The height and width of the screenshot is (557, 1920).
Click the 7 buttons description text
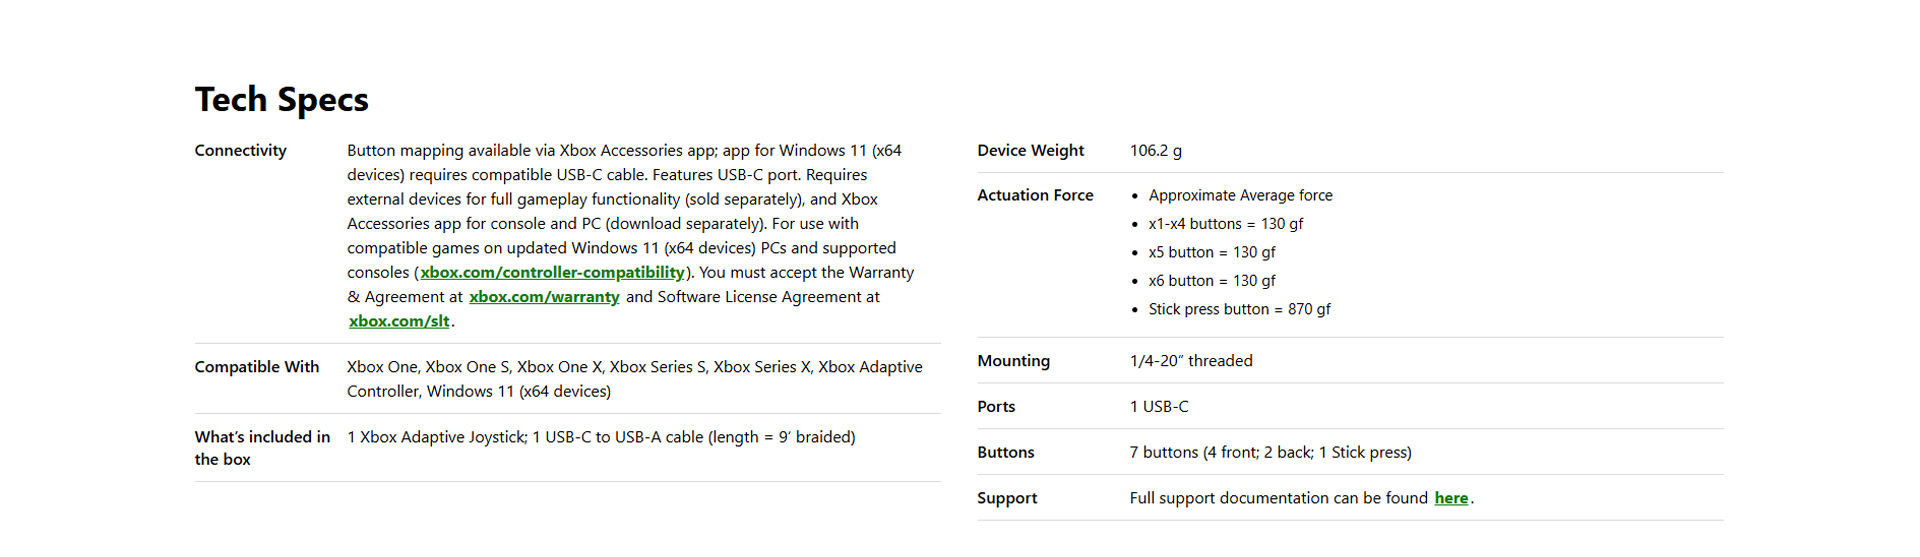1270,453
